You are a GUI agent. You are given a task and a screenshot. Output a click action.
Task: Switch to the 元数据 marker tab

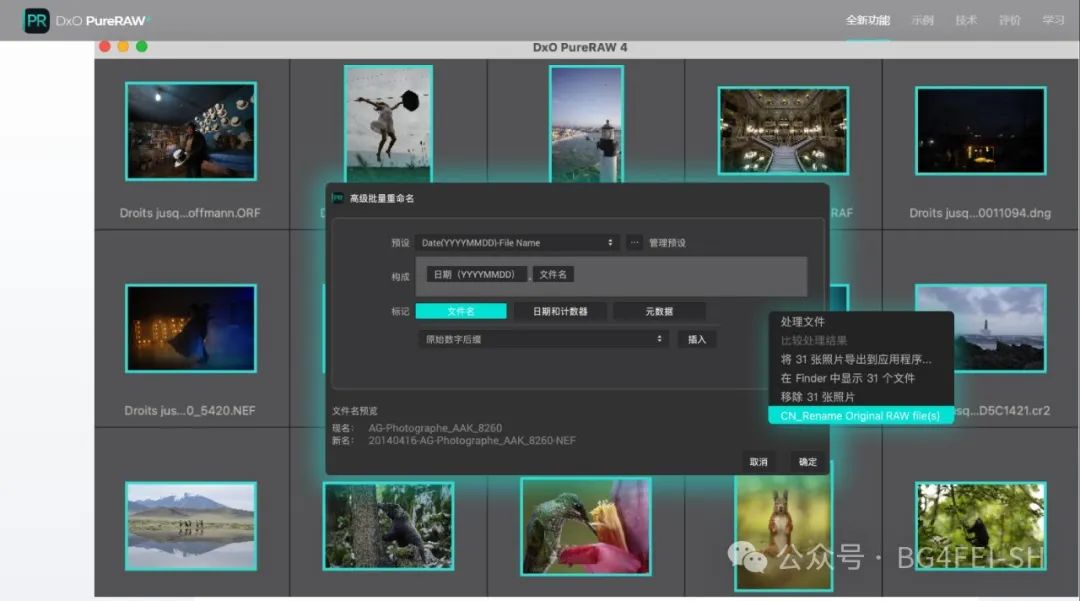pos(658,311)
